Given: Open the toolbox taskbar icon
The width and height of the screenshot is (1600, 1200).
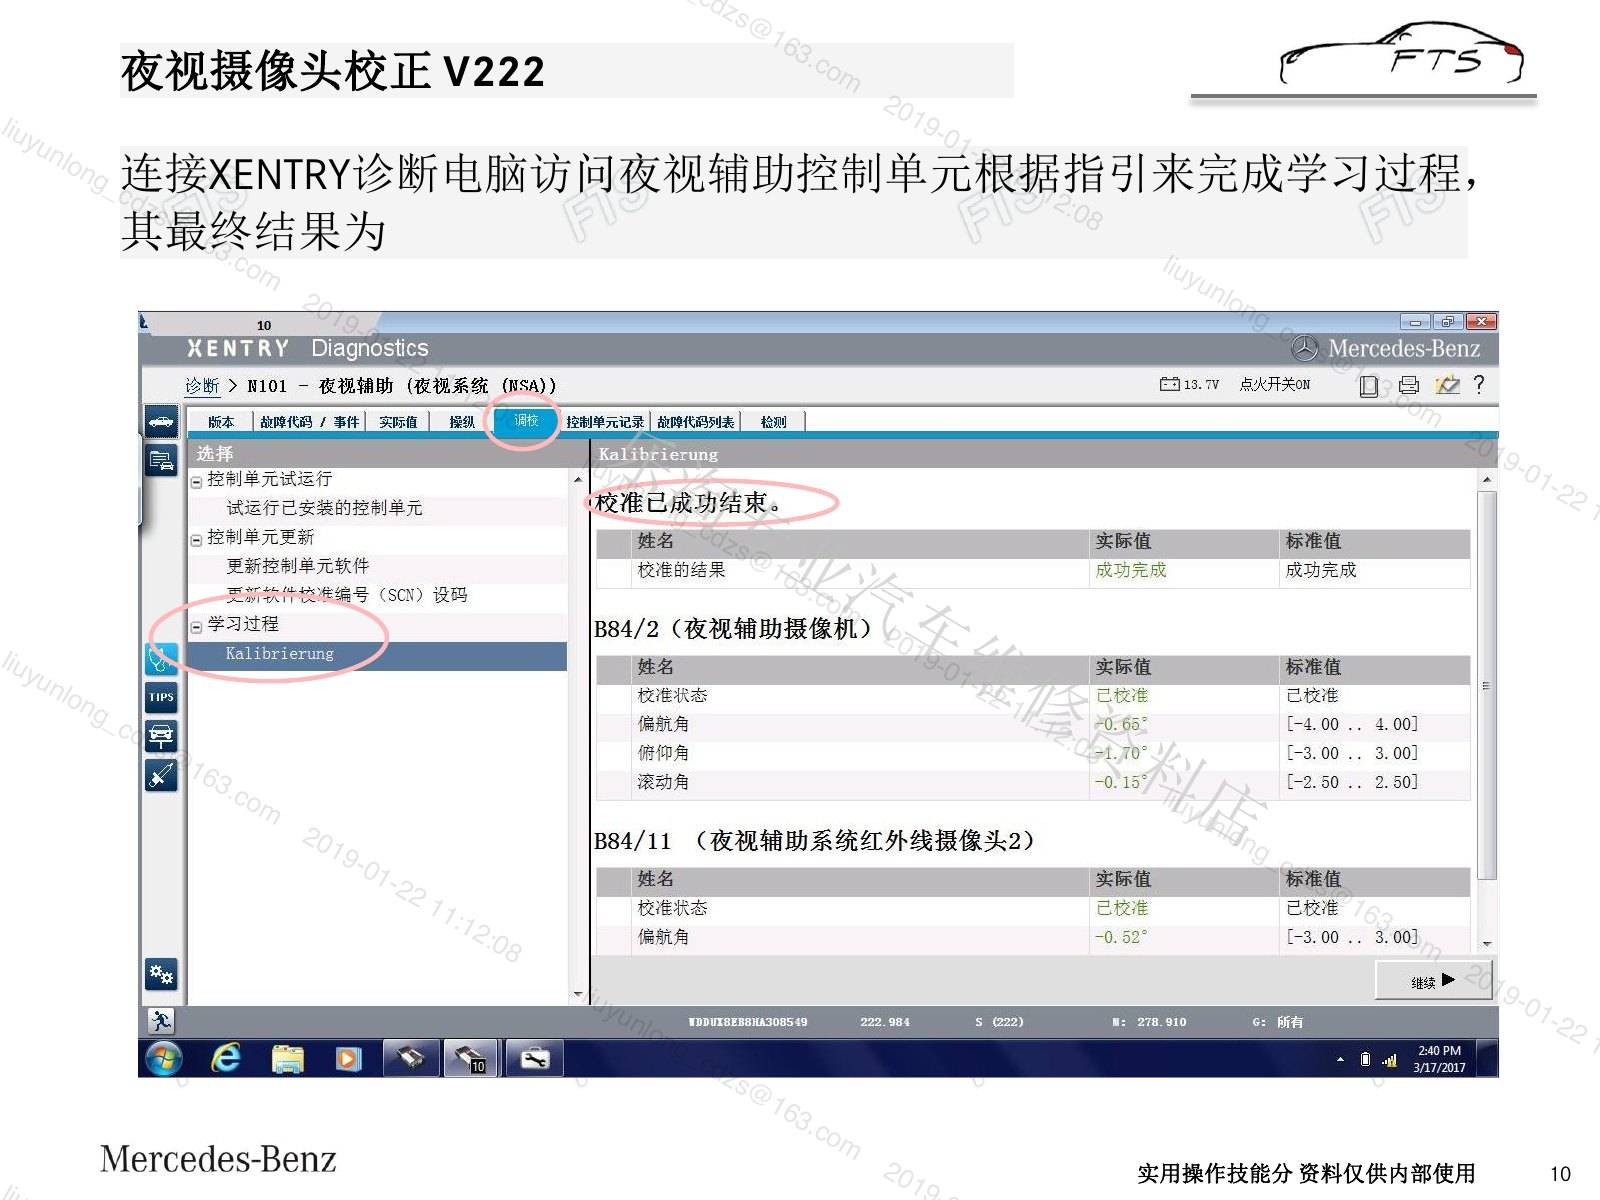Looking at the screenshot, I should pos(534,1058).
